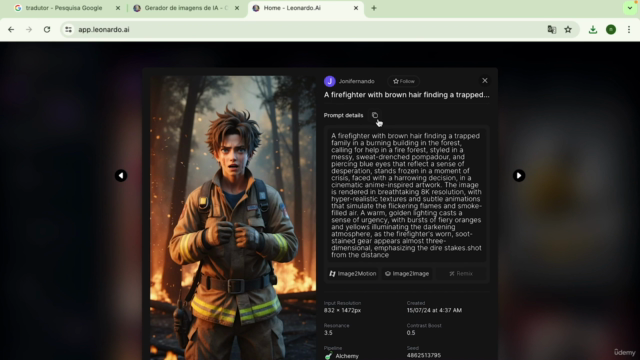
Task: Switch to tradutor Pesquisa Google tab
Action: [x=63, y=8]
